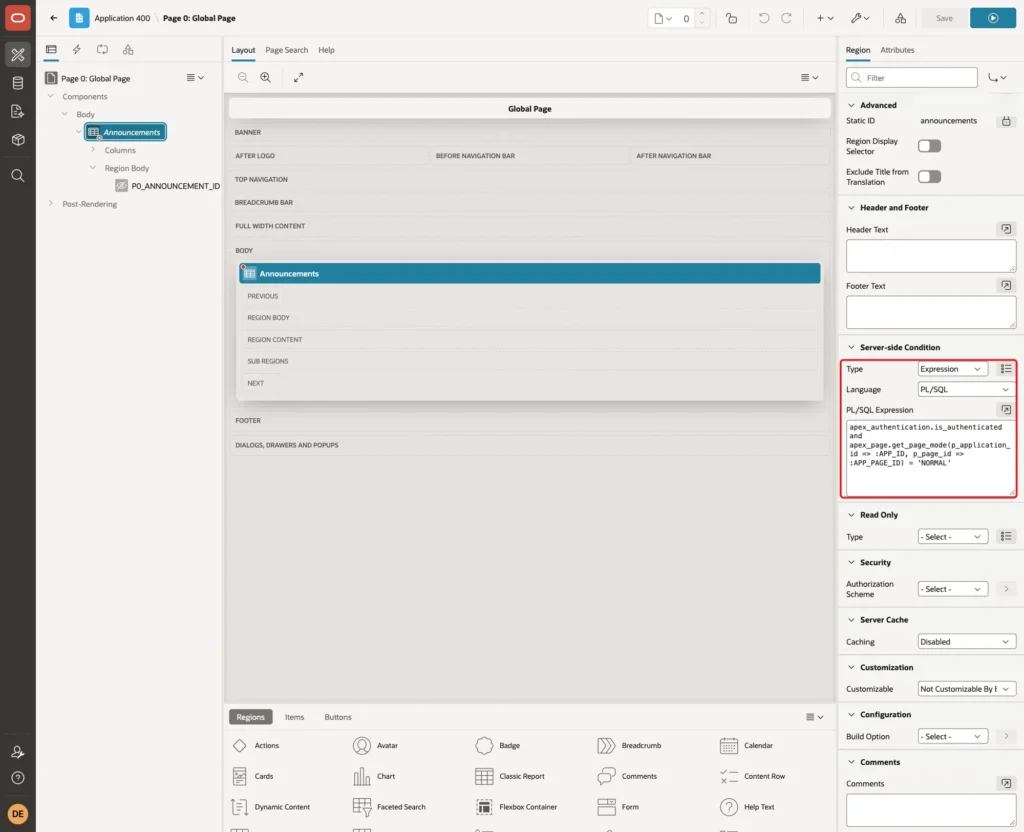The image size is (1024, 832).
Task: Toggle Exclude Title from Translation switch
Action: coord(929,176)
